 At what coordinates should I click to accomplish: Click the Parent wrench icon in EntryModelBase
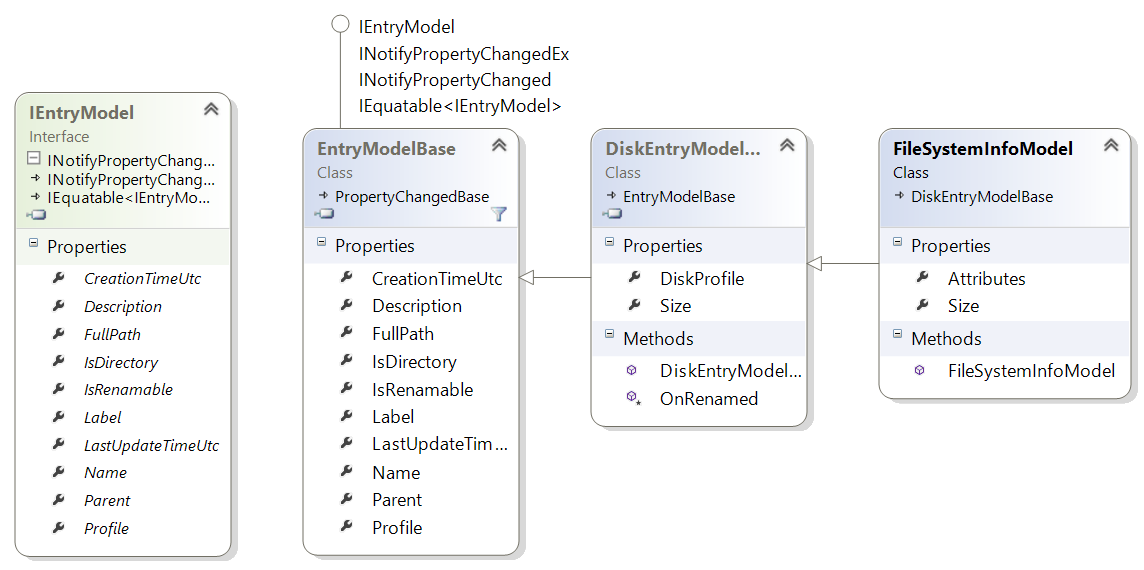[347, 498]
